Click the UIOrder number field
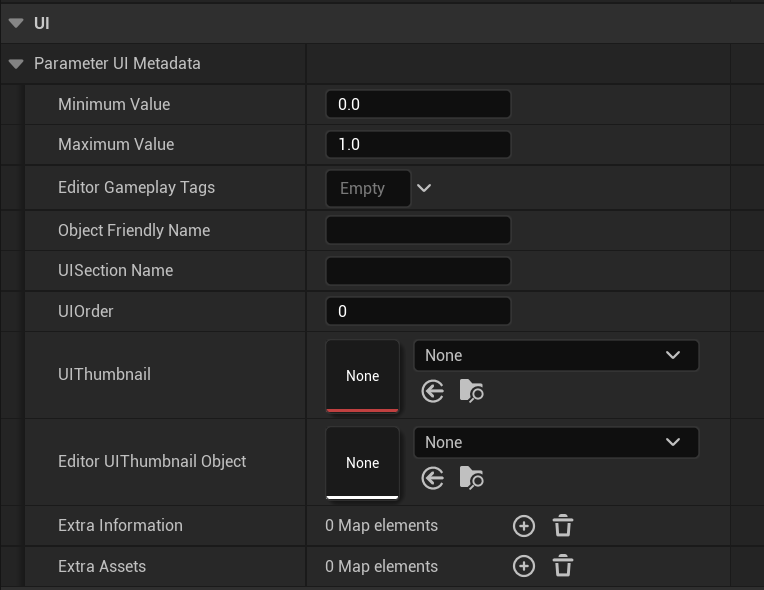The width and height of the screenshot is (764, 590). [418, 311]
